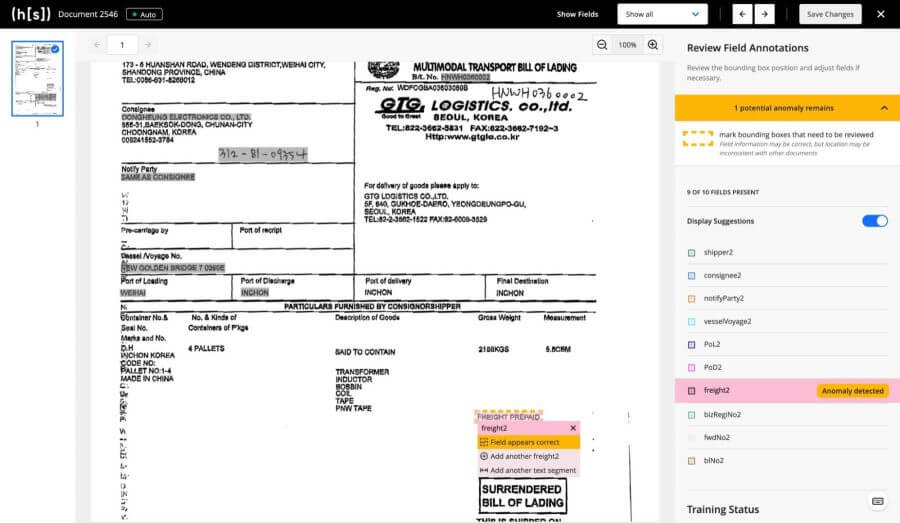900x523 pixels.
Task: Close the document review screen
Action: click(881, 14)
